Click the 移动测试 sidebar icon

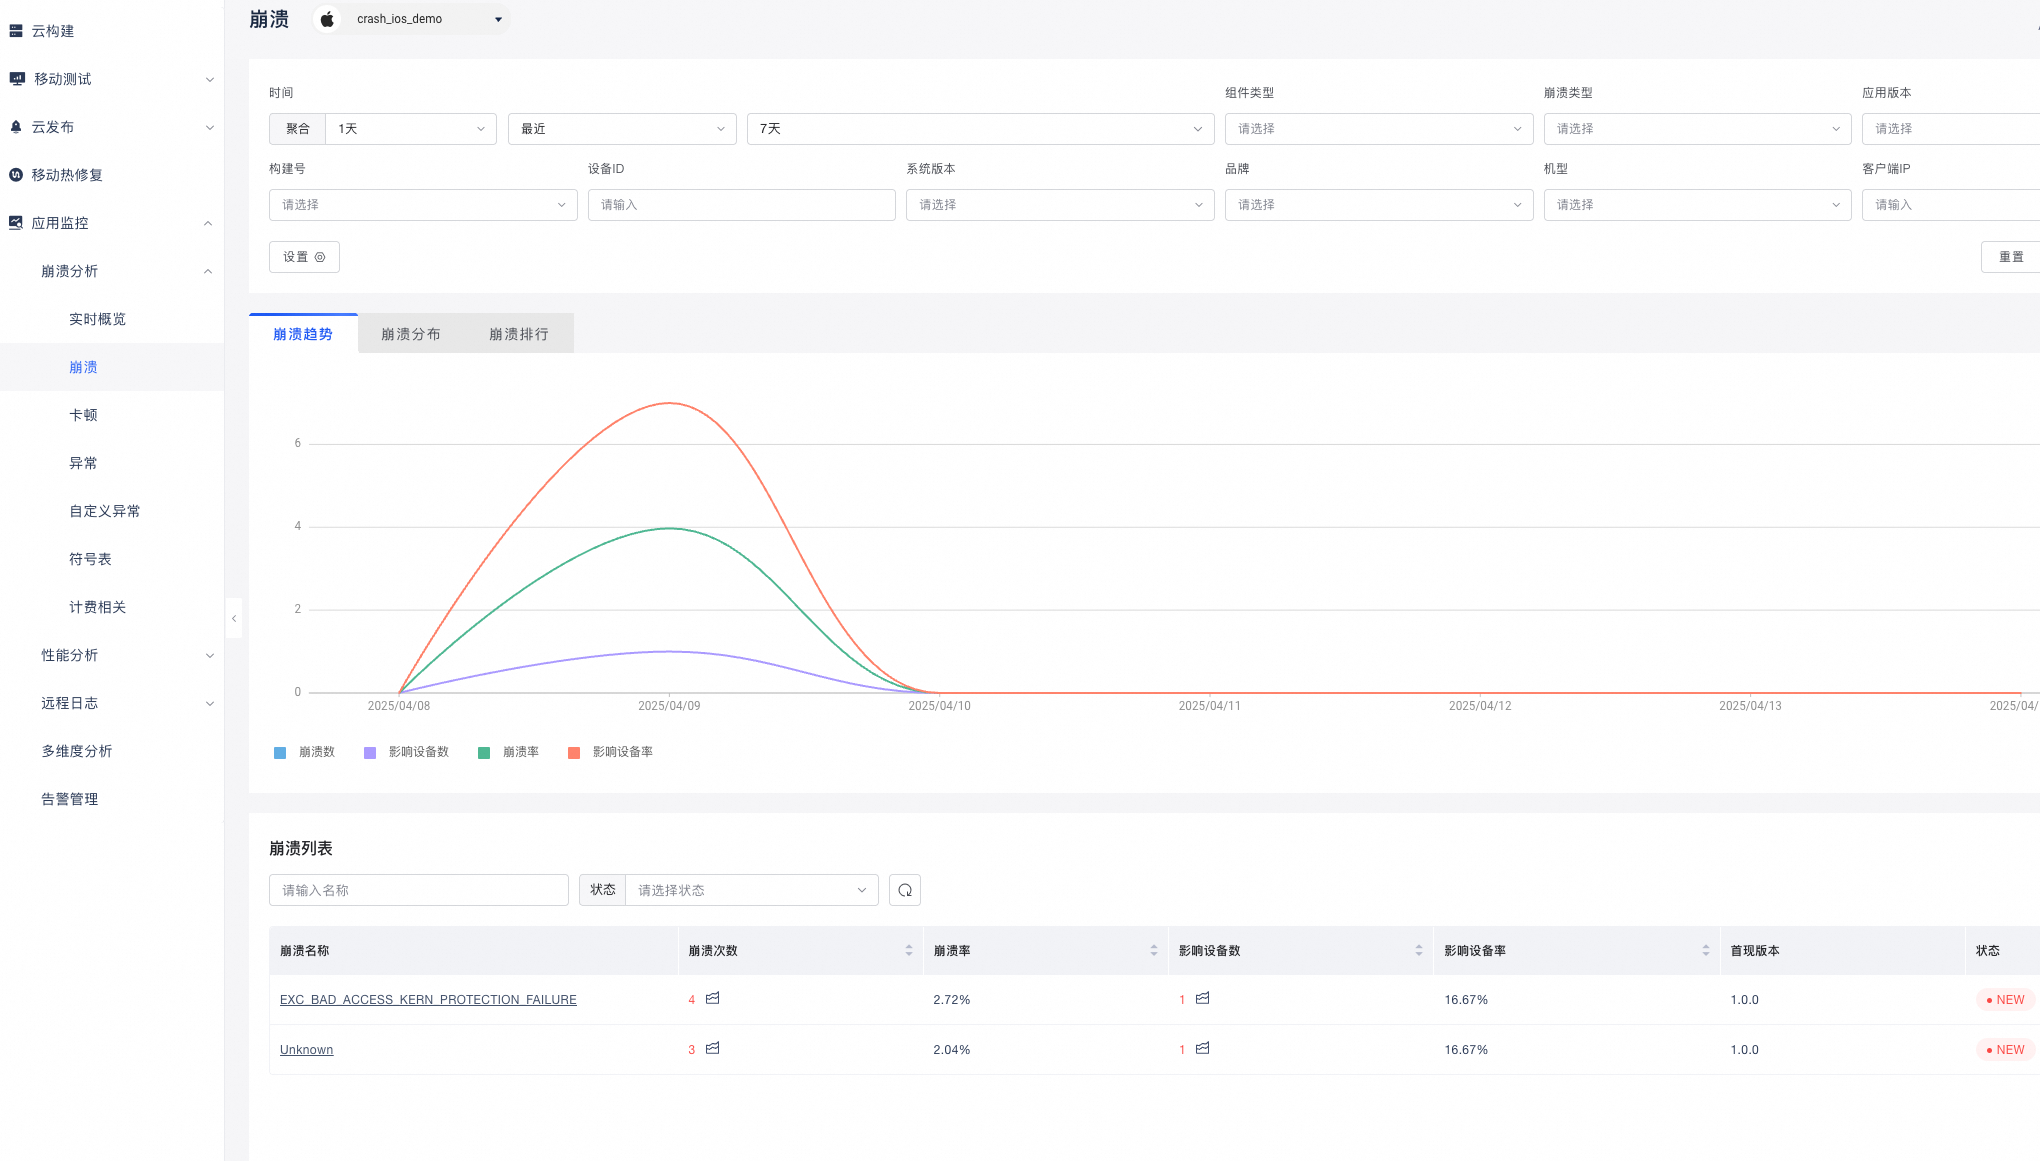point(16,79)
